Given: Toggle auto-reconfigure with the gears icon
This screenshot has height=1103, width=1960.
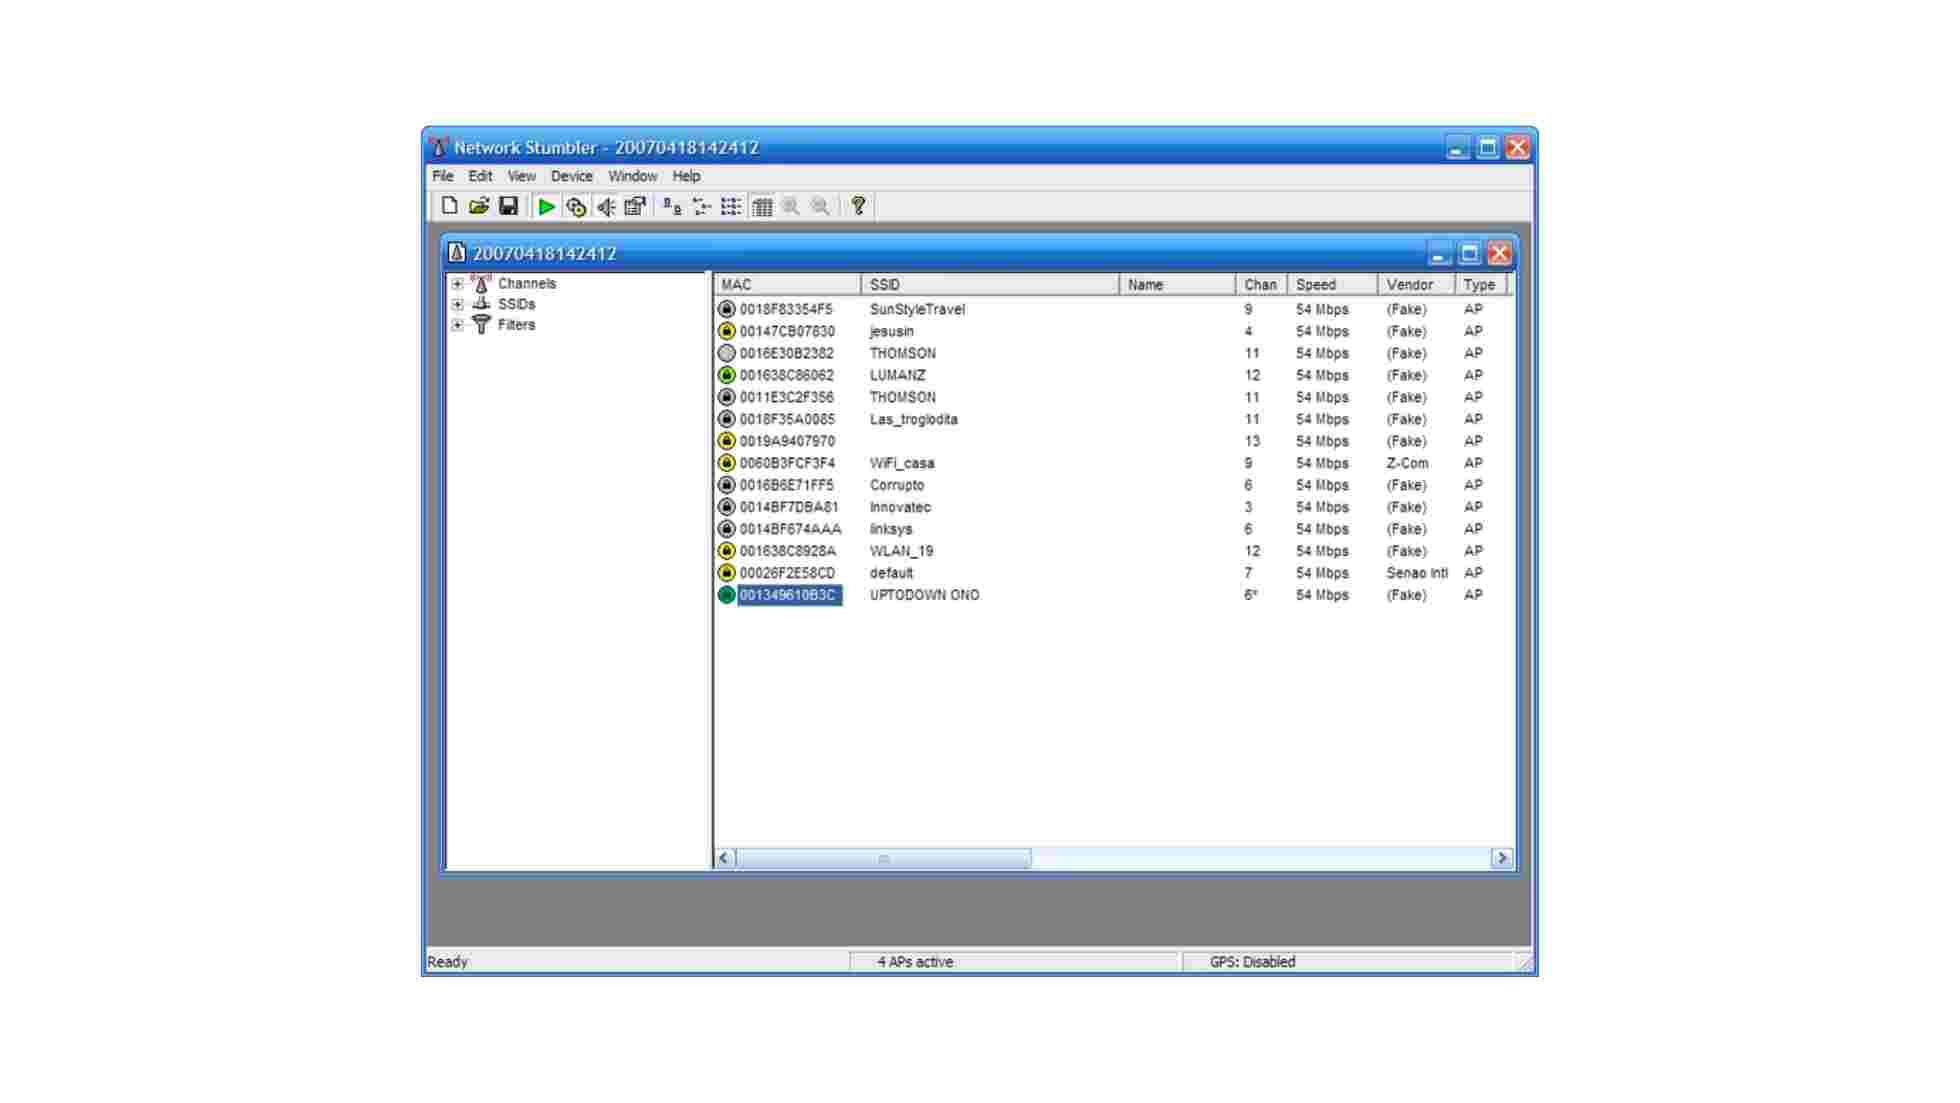Looking at the screenshot, I should click(576, 206).
